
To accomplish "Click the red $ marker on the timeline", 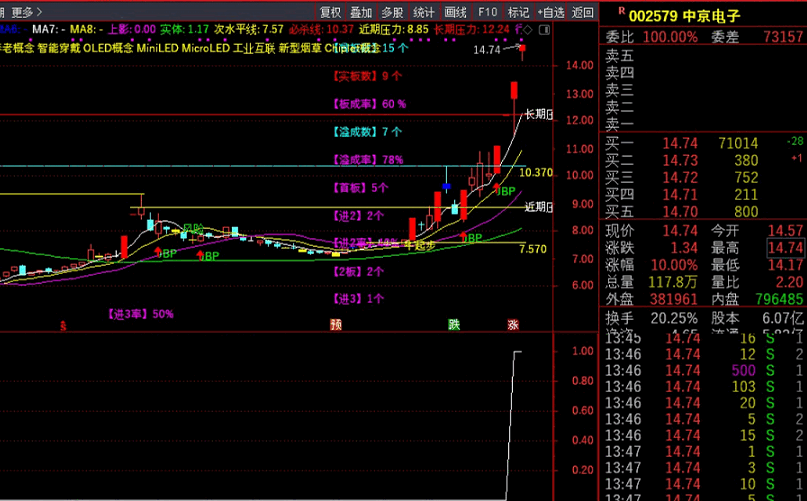I will [x=63, y=325].
